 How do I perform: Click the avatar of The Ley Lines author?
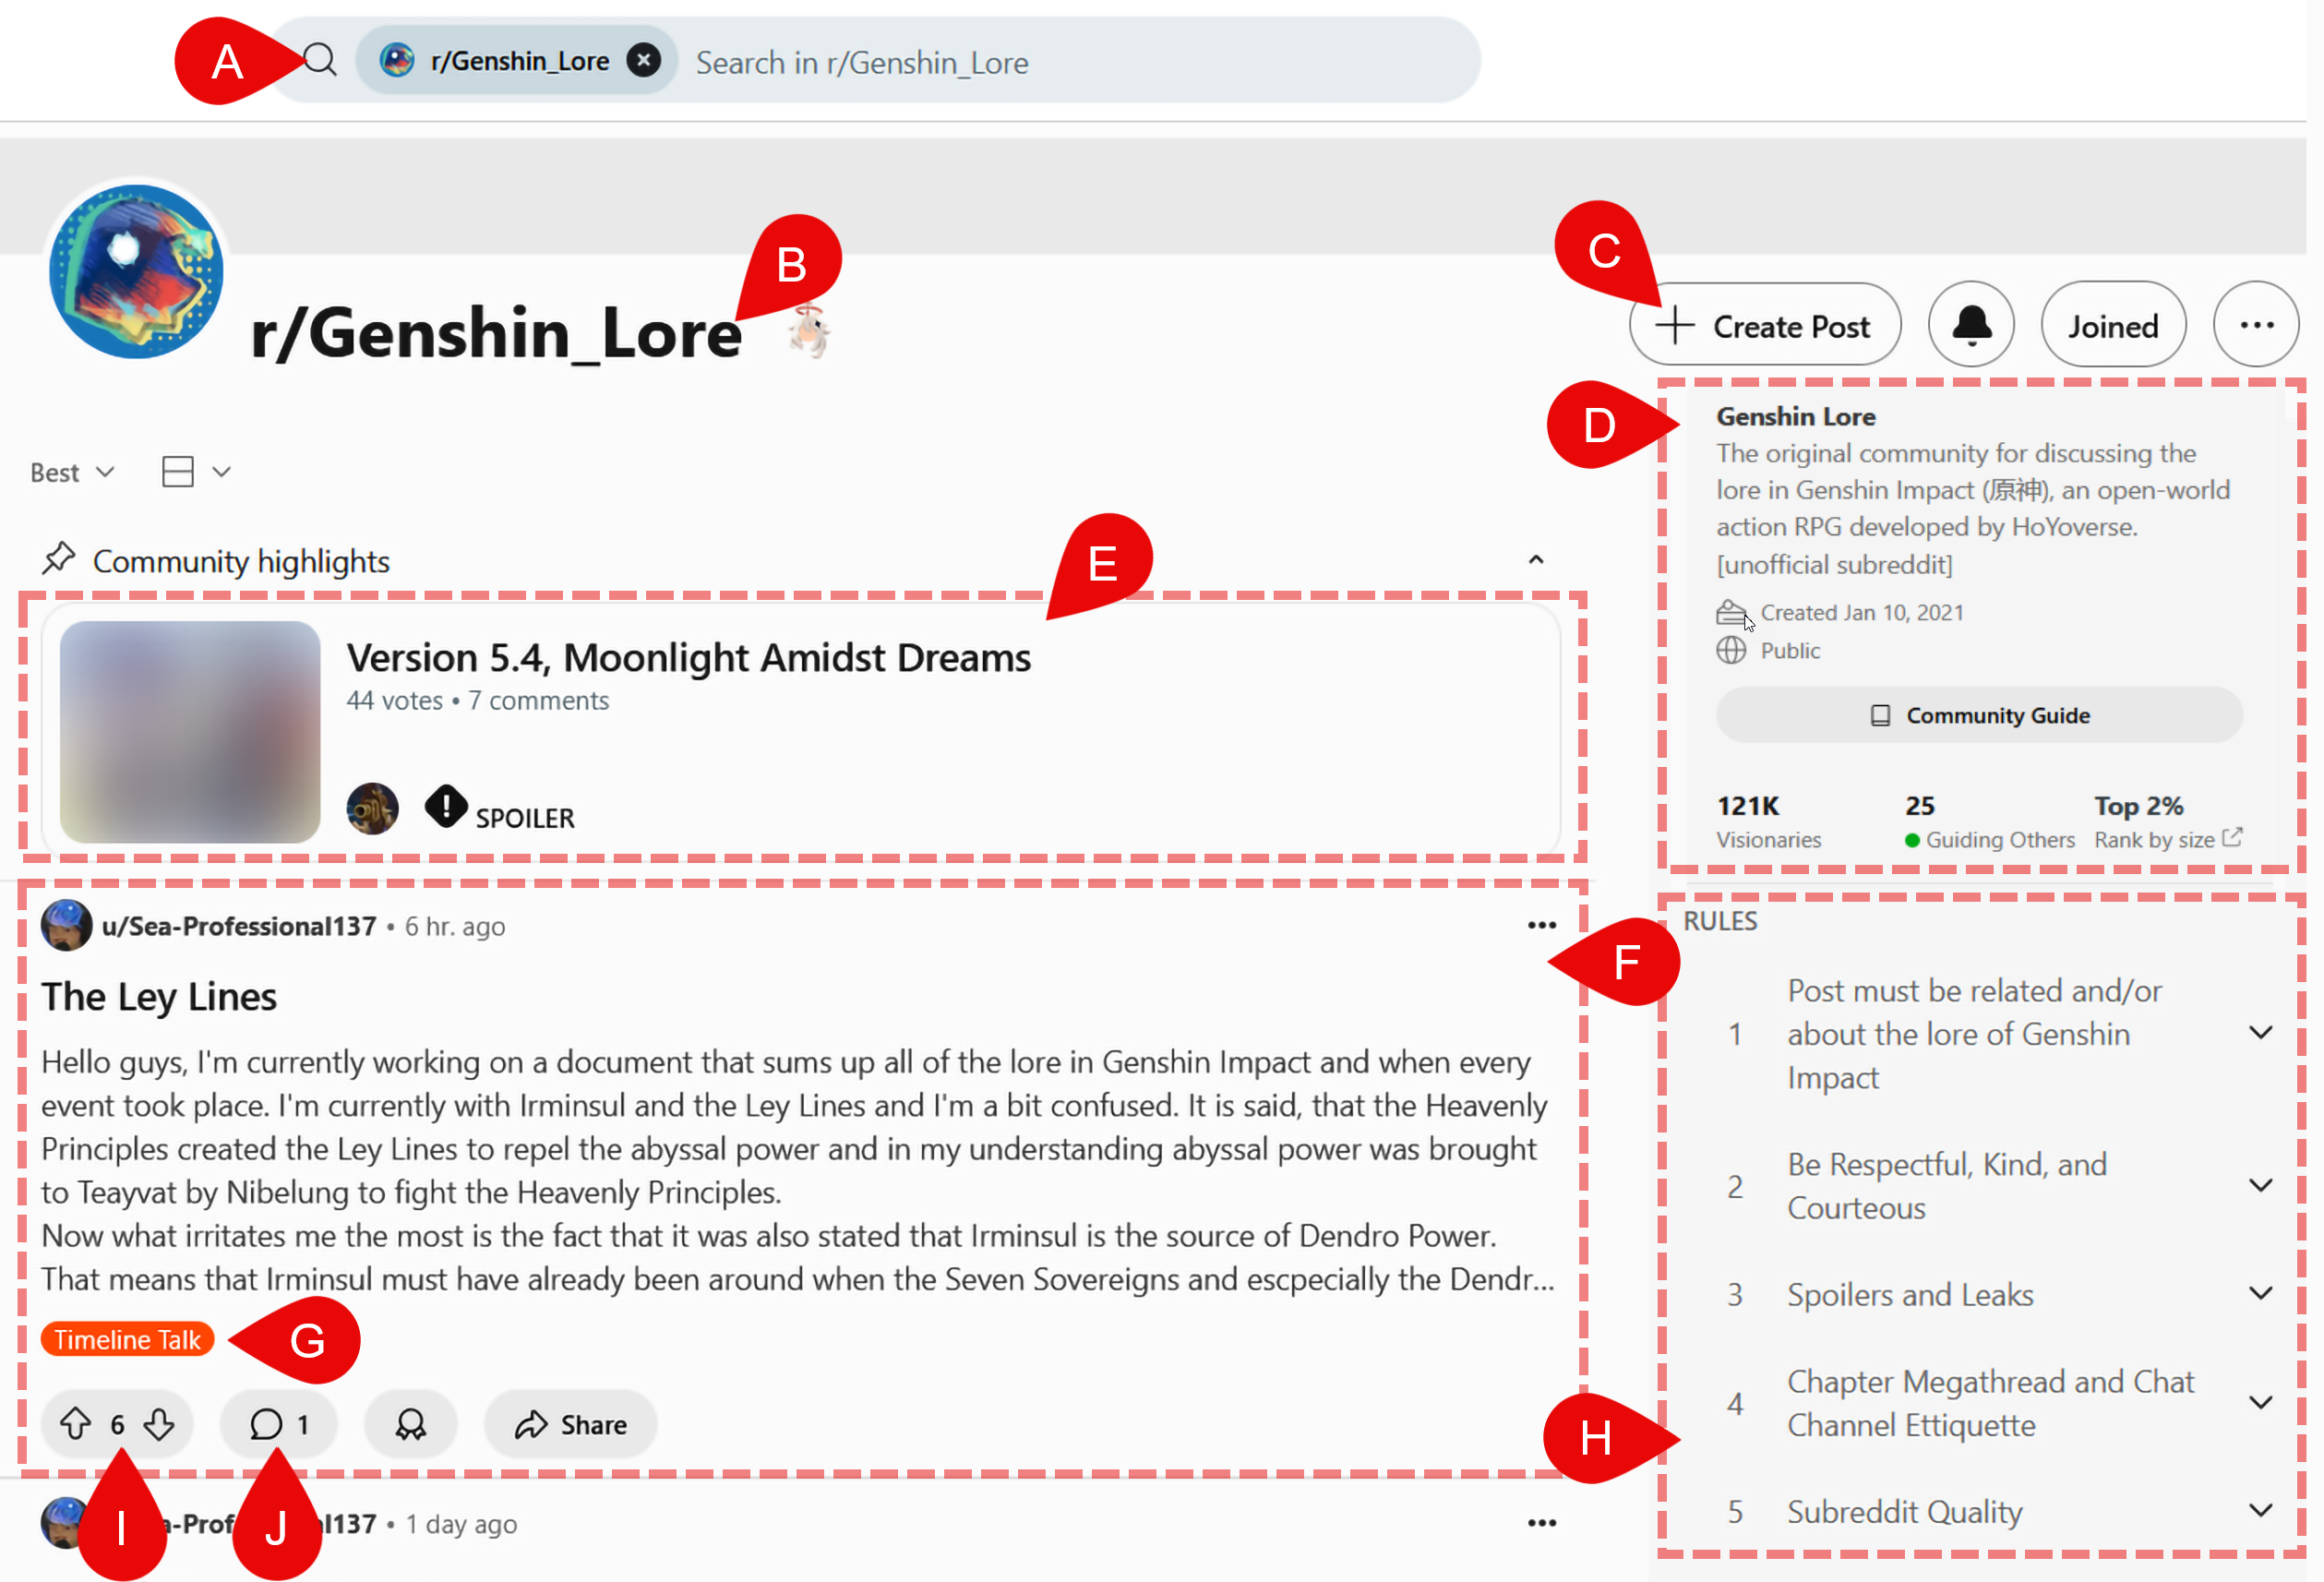coord(66,925)
